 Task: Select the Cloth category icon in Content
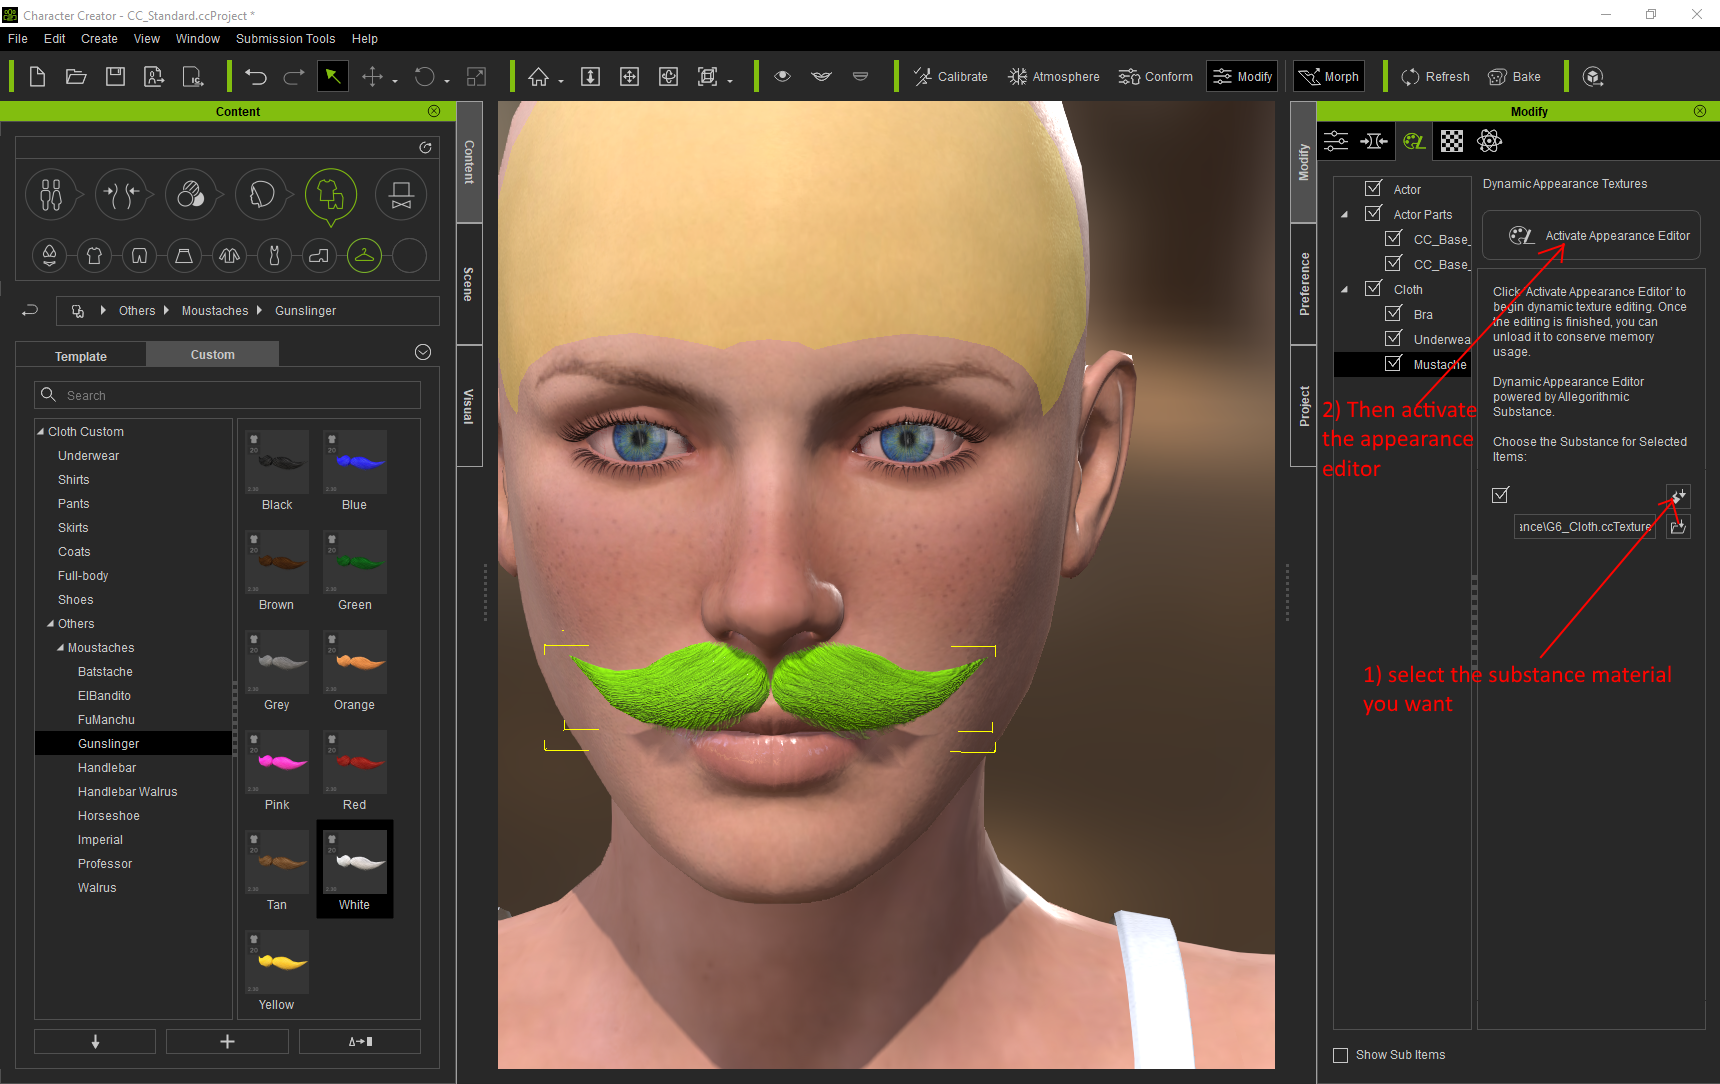click(x=331, y=194)
